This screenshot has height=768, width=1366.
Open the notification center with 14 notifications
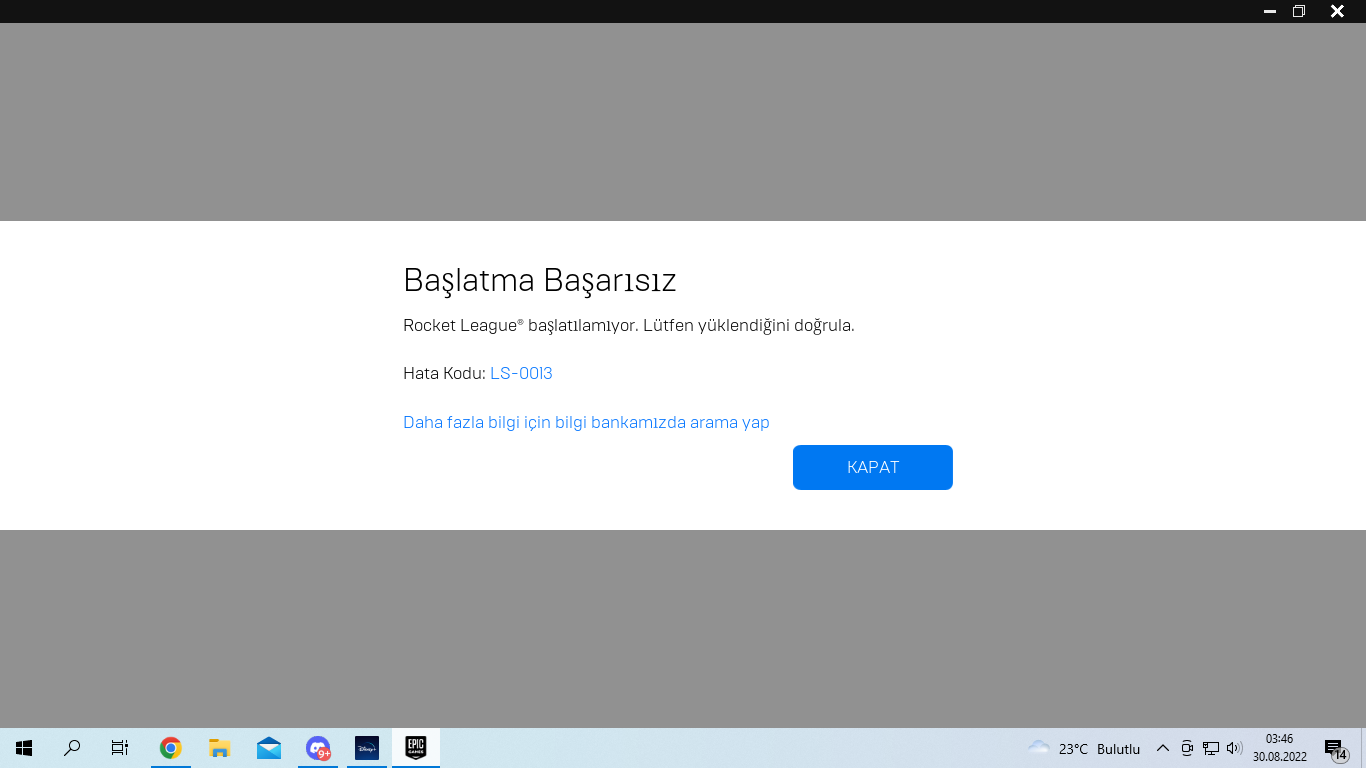[x=1336, y=748]
